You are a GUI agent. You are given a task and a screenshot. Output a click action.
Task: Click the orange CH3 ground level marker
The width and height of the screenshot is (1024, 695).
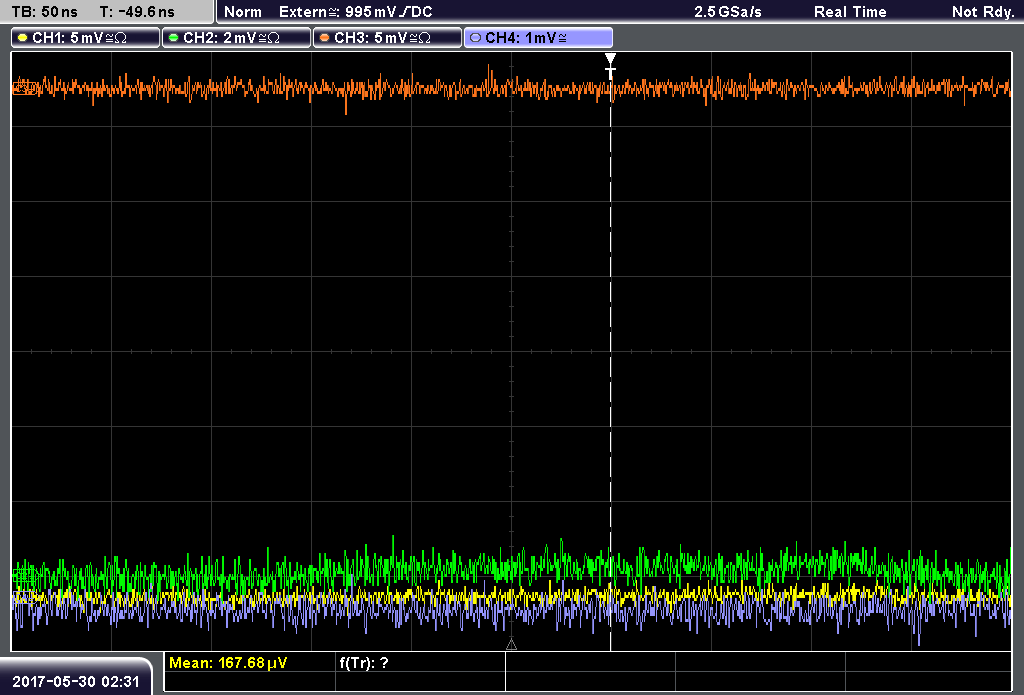25,87
